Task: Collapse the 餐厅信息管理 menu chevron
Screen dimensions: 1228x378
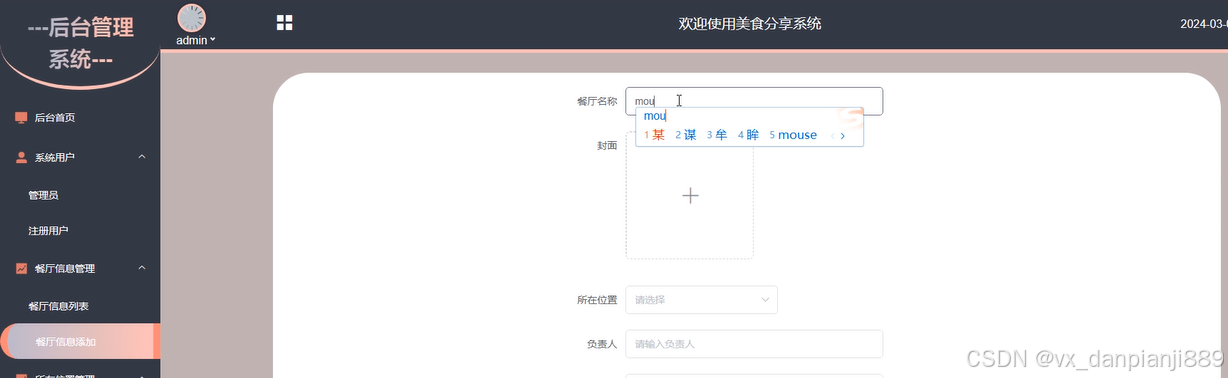Action: (142, 268)
